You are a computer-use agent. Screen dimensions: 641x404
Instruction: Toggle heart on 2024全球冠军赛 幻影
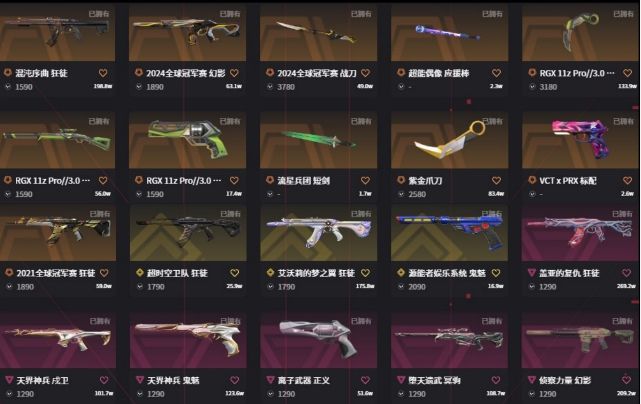coord(234,73)
